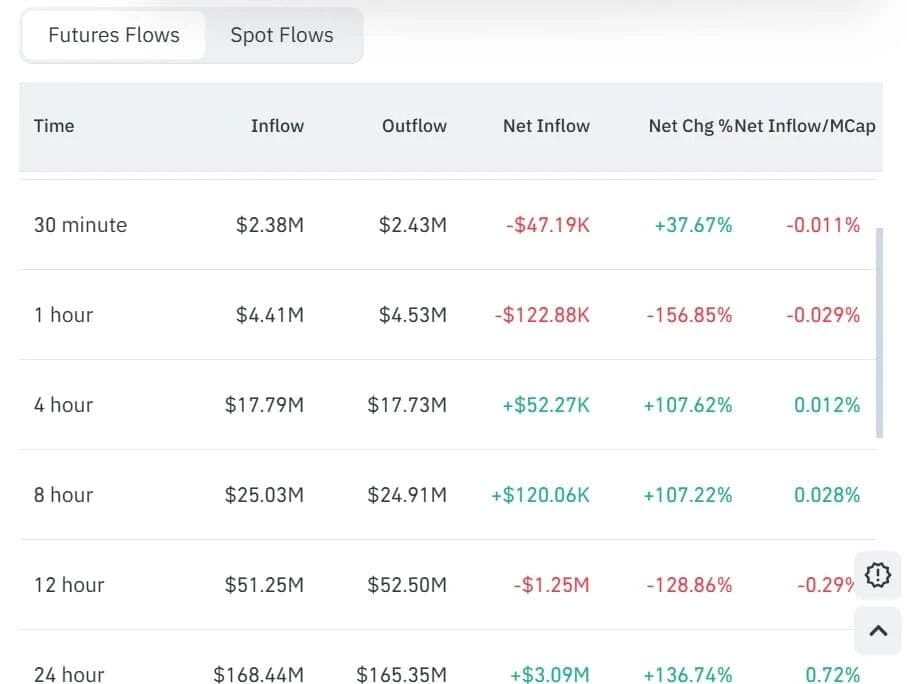Select the 8 hour row label

[63, 495]
